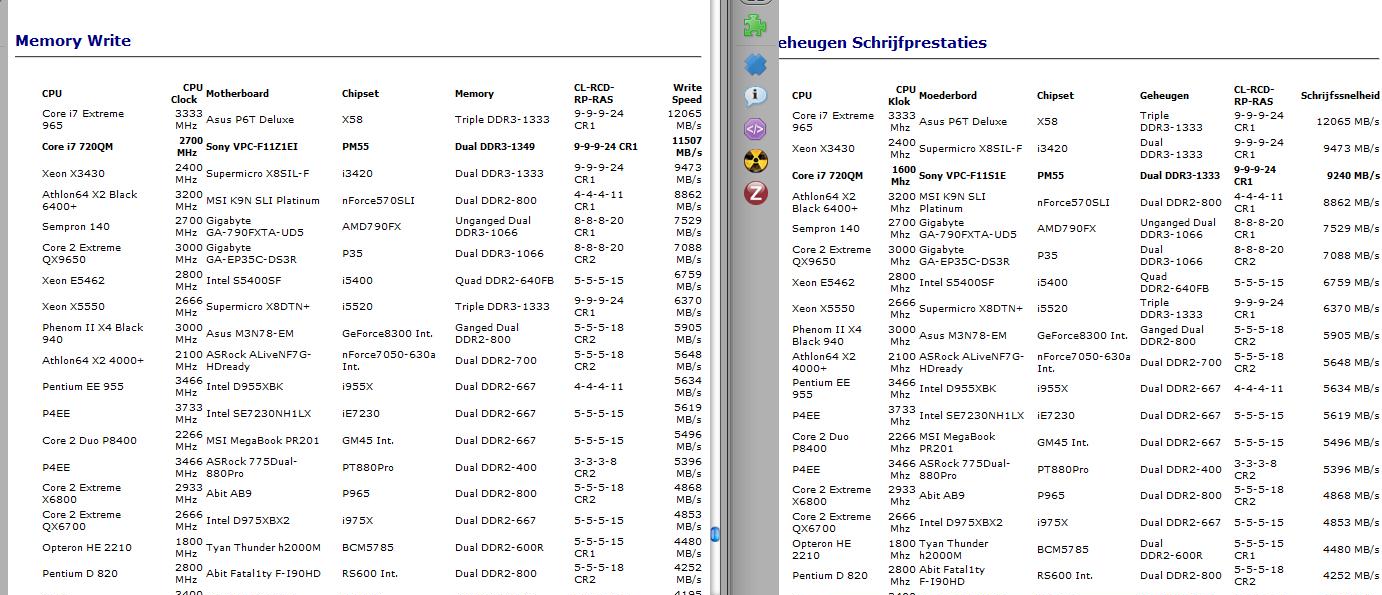Viewport: 1382px width, 595px height.
Task: Click the 'CPU Klok' column header
Action: (x=901, y=95)
